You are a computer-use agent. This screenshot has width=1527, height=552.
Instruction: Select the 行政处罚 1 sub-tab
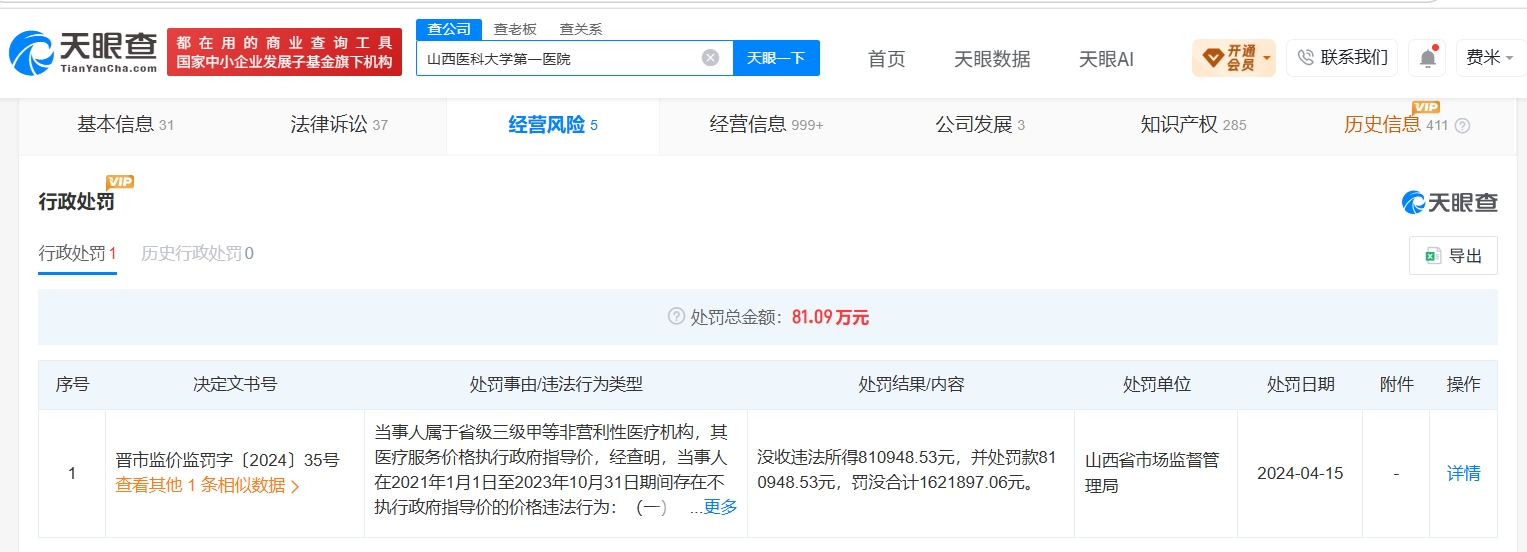tap(78, 253)
